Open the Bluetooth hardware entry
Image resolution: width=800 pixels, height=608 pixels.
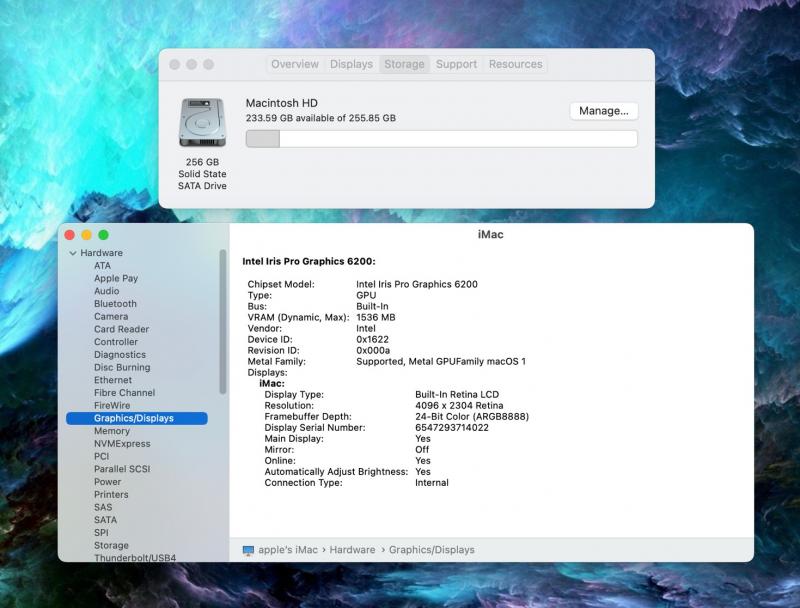pos(115,304)
